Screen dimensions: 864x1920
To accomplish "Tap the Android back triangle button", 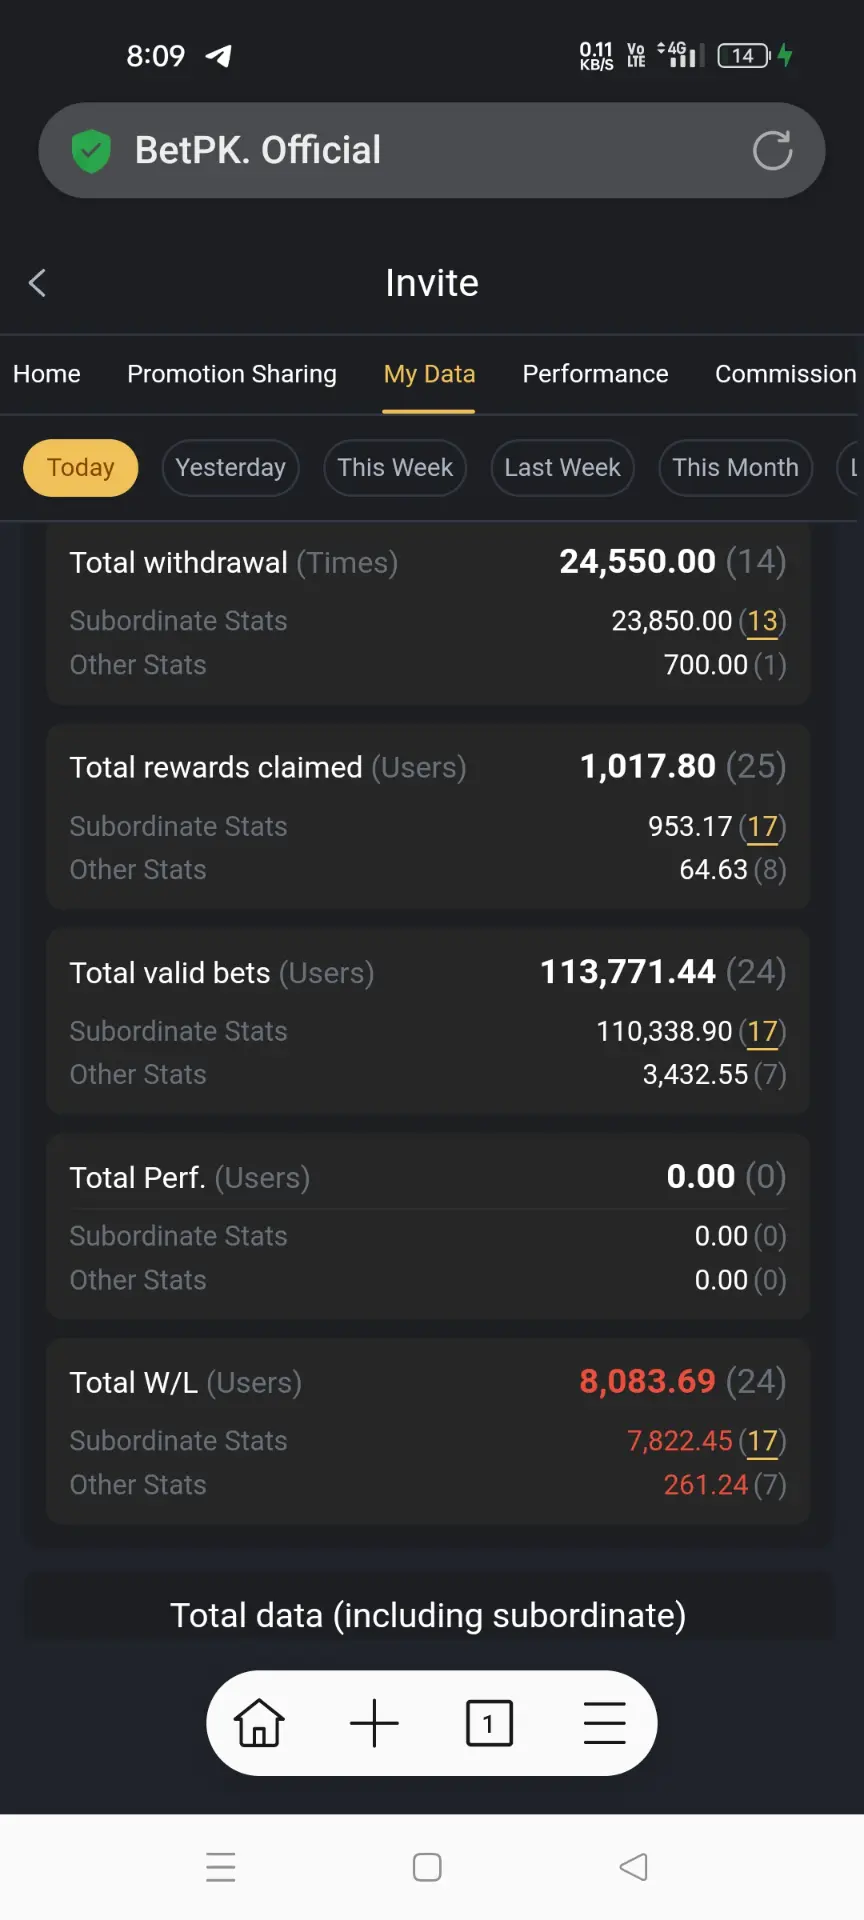I will (x=634, y=1867).
